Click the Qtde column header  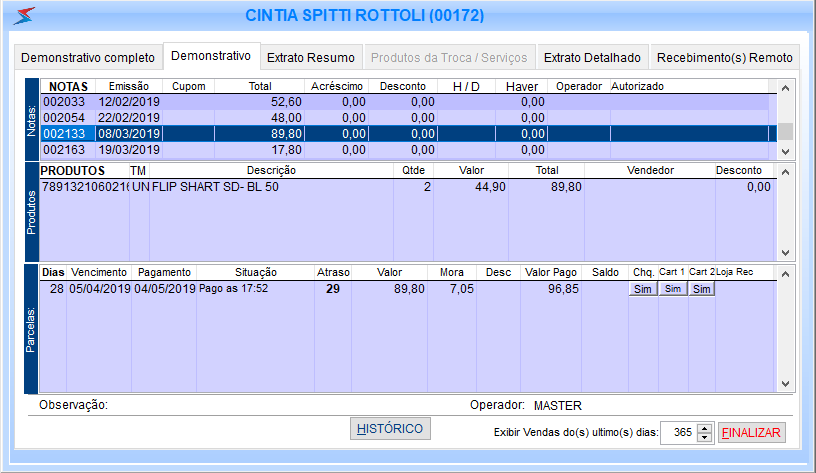coord(413,171)
